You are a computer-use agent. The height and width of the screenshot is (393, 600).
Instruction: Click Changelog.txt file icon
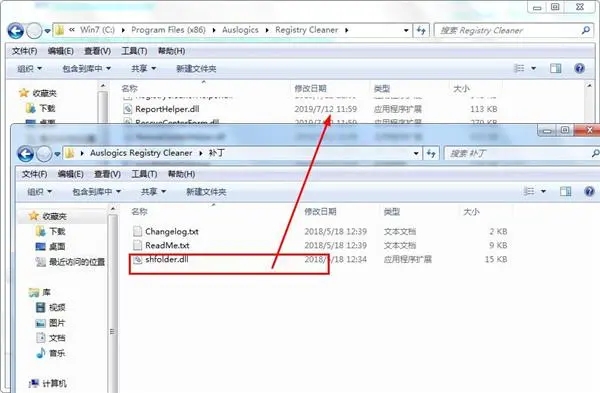[137, 232]
